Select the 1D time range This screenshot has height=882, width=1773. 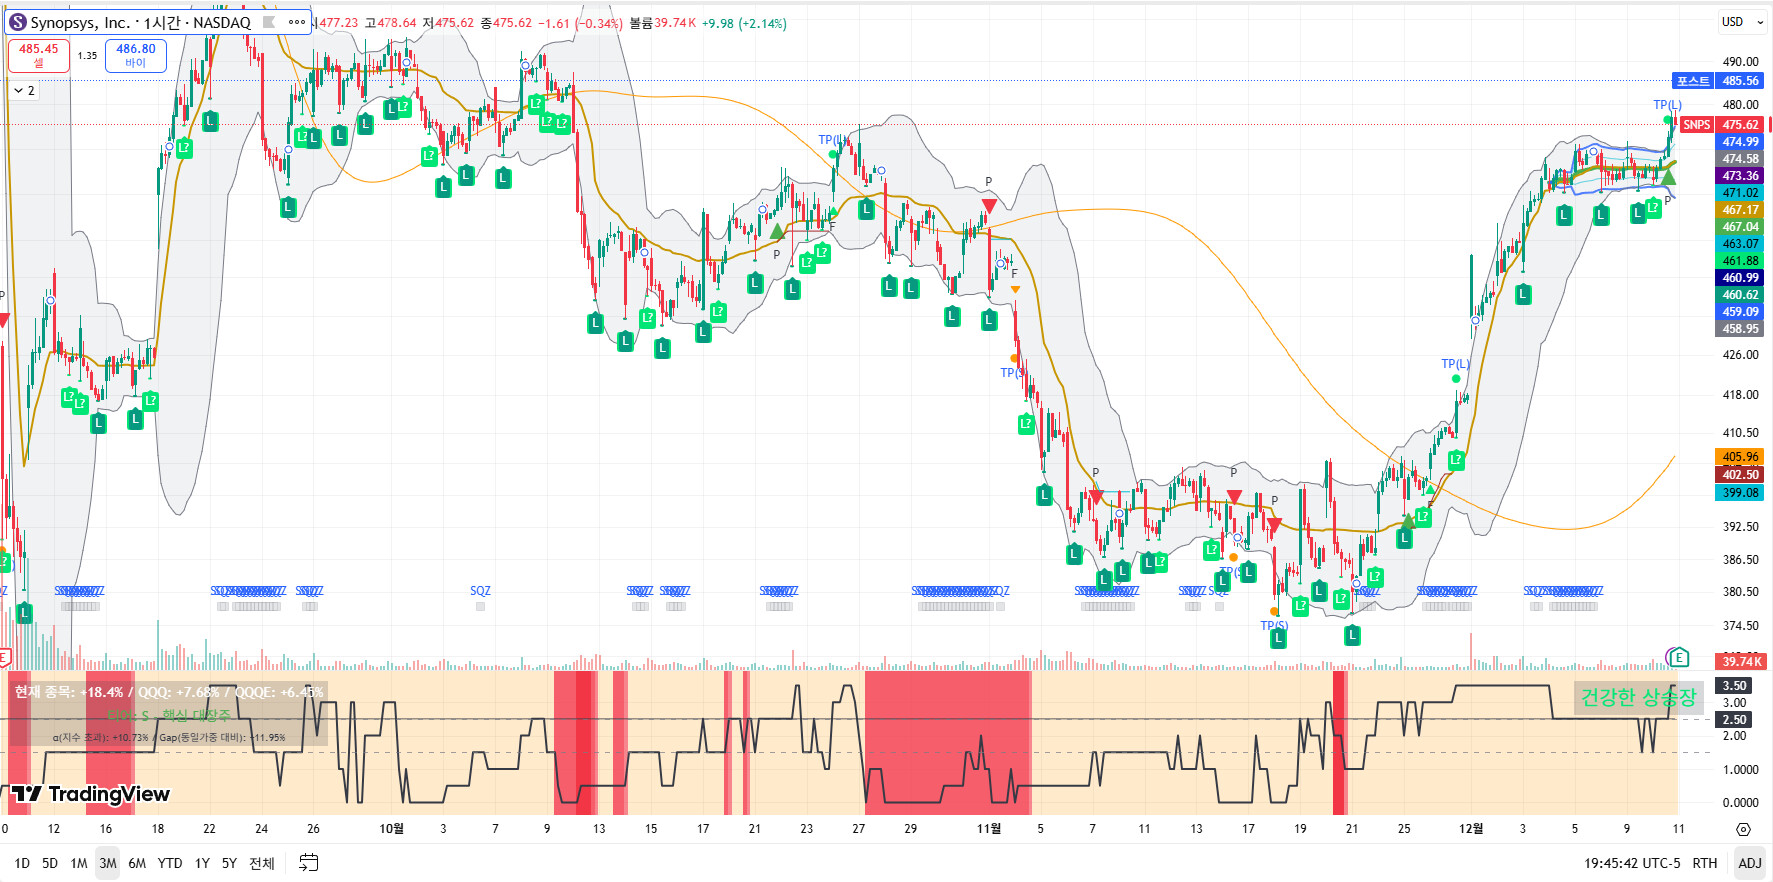22,863
